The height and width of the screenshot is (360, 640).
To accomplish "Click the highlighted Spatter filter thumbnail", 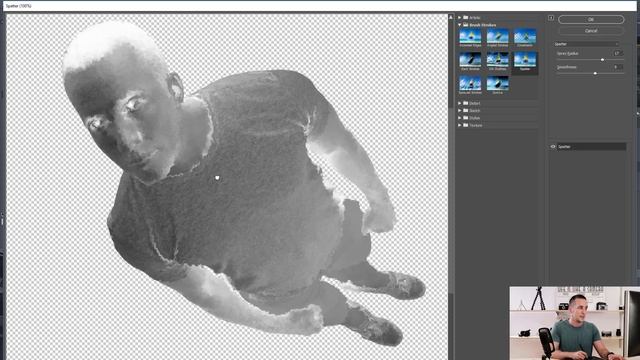I will click(525, 61).
